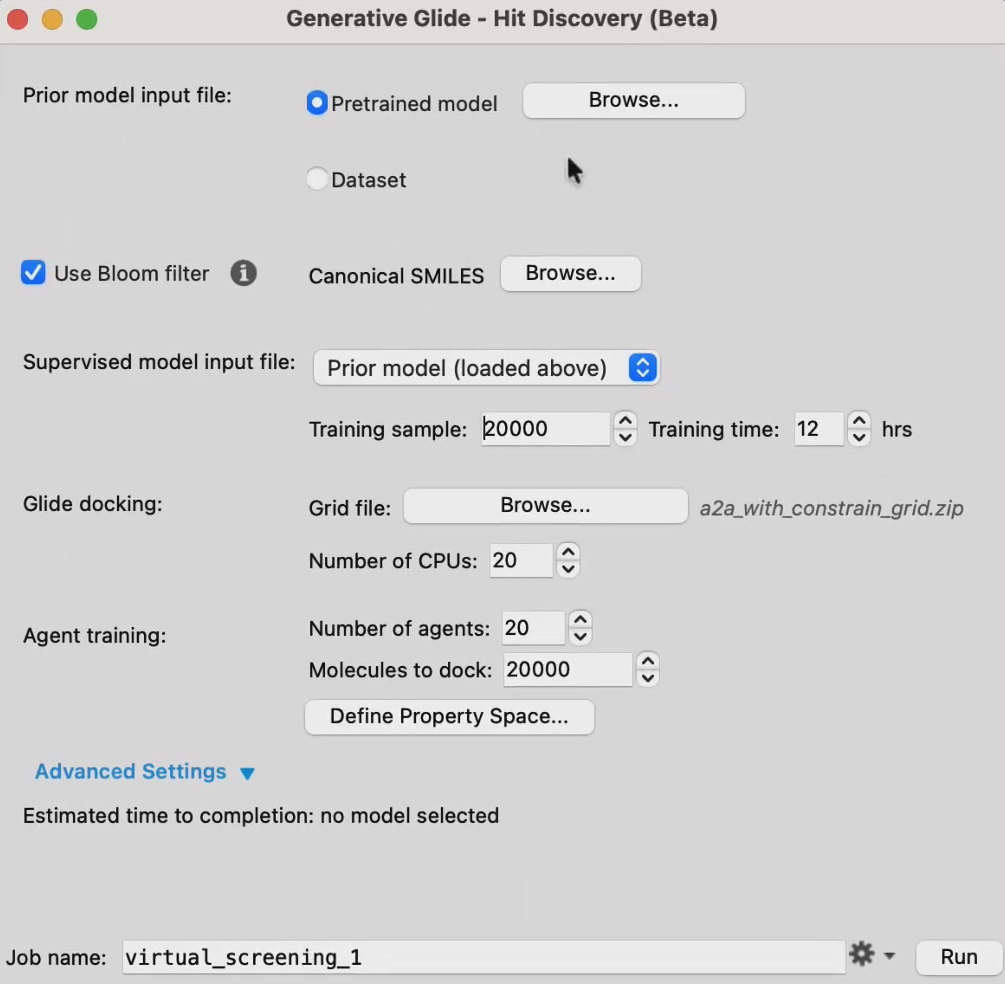Decrease Training time hours

(859, 438)
